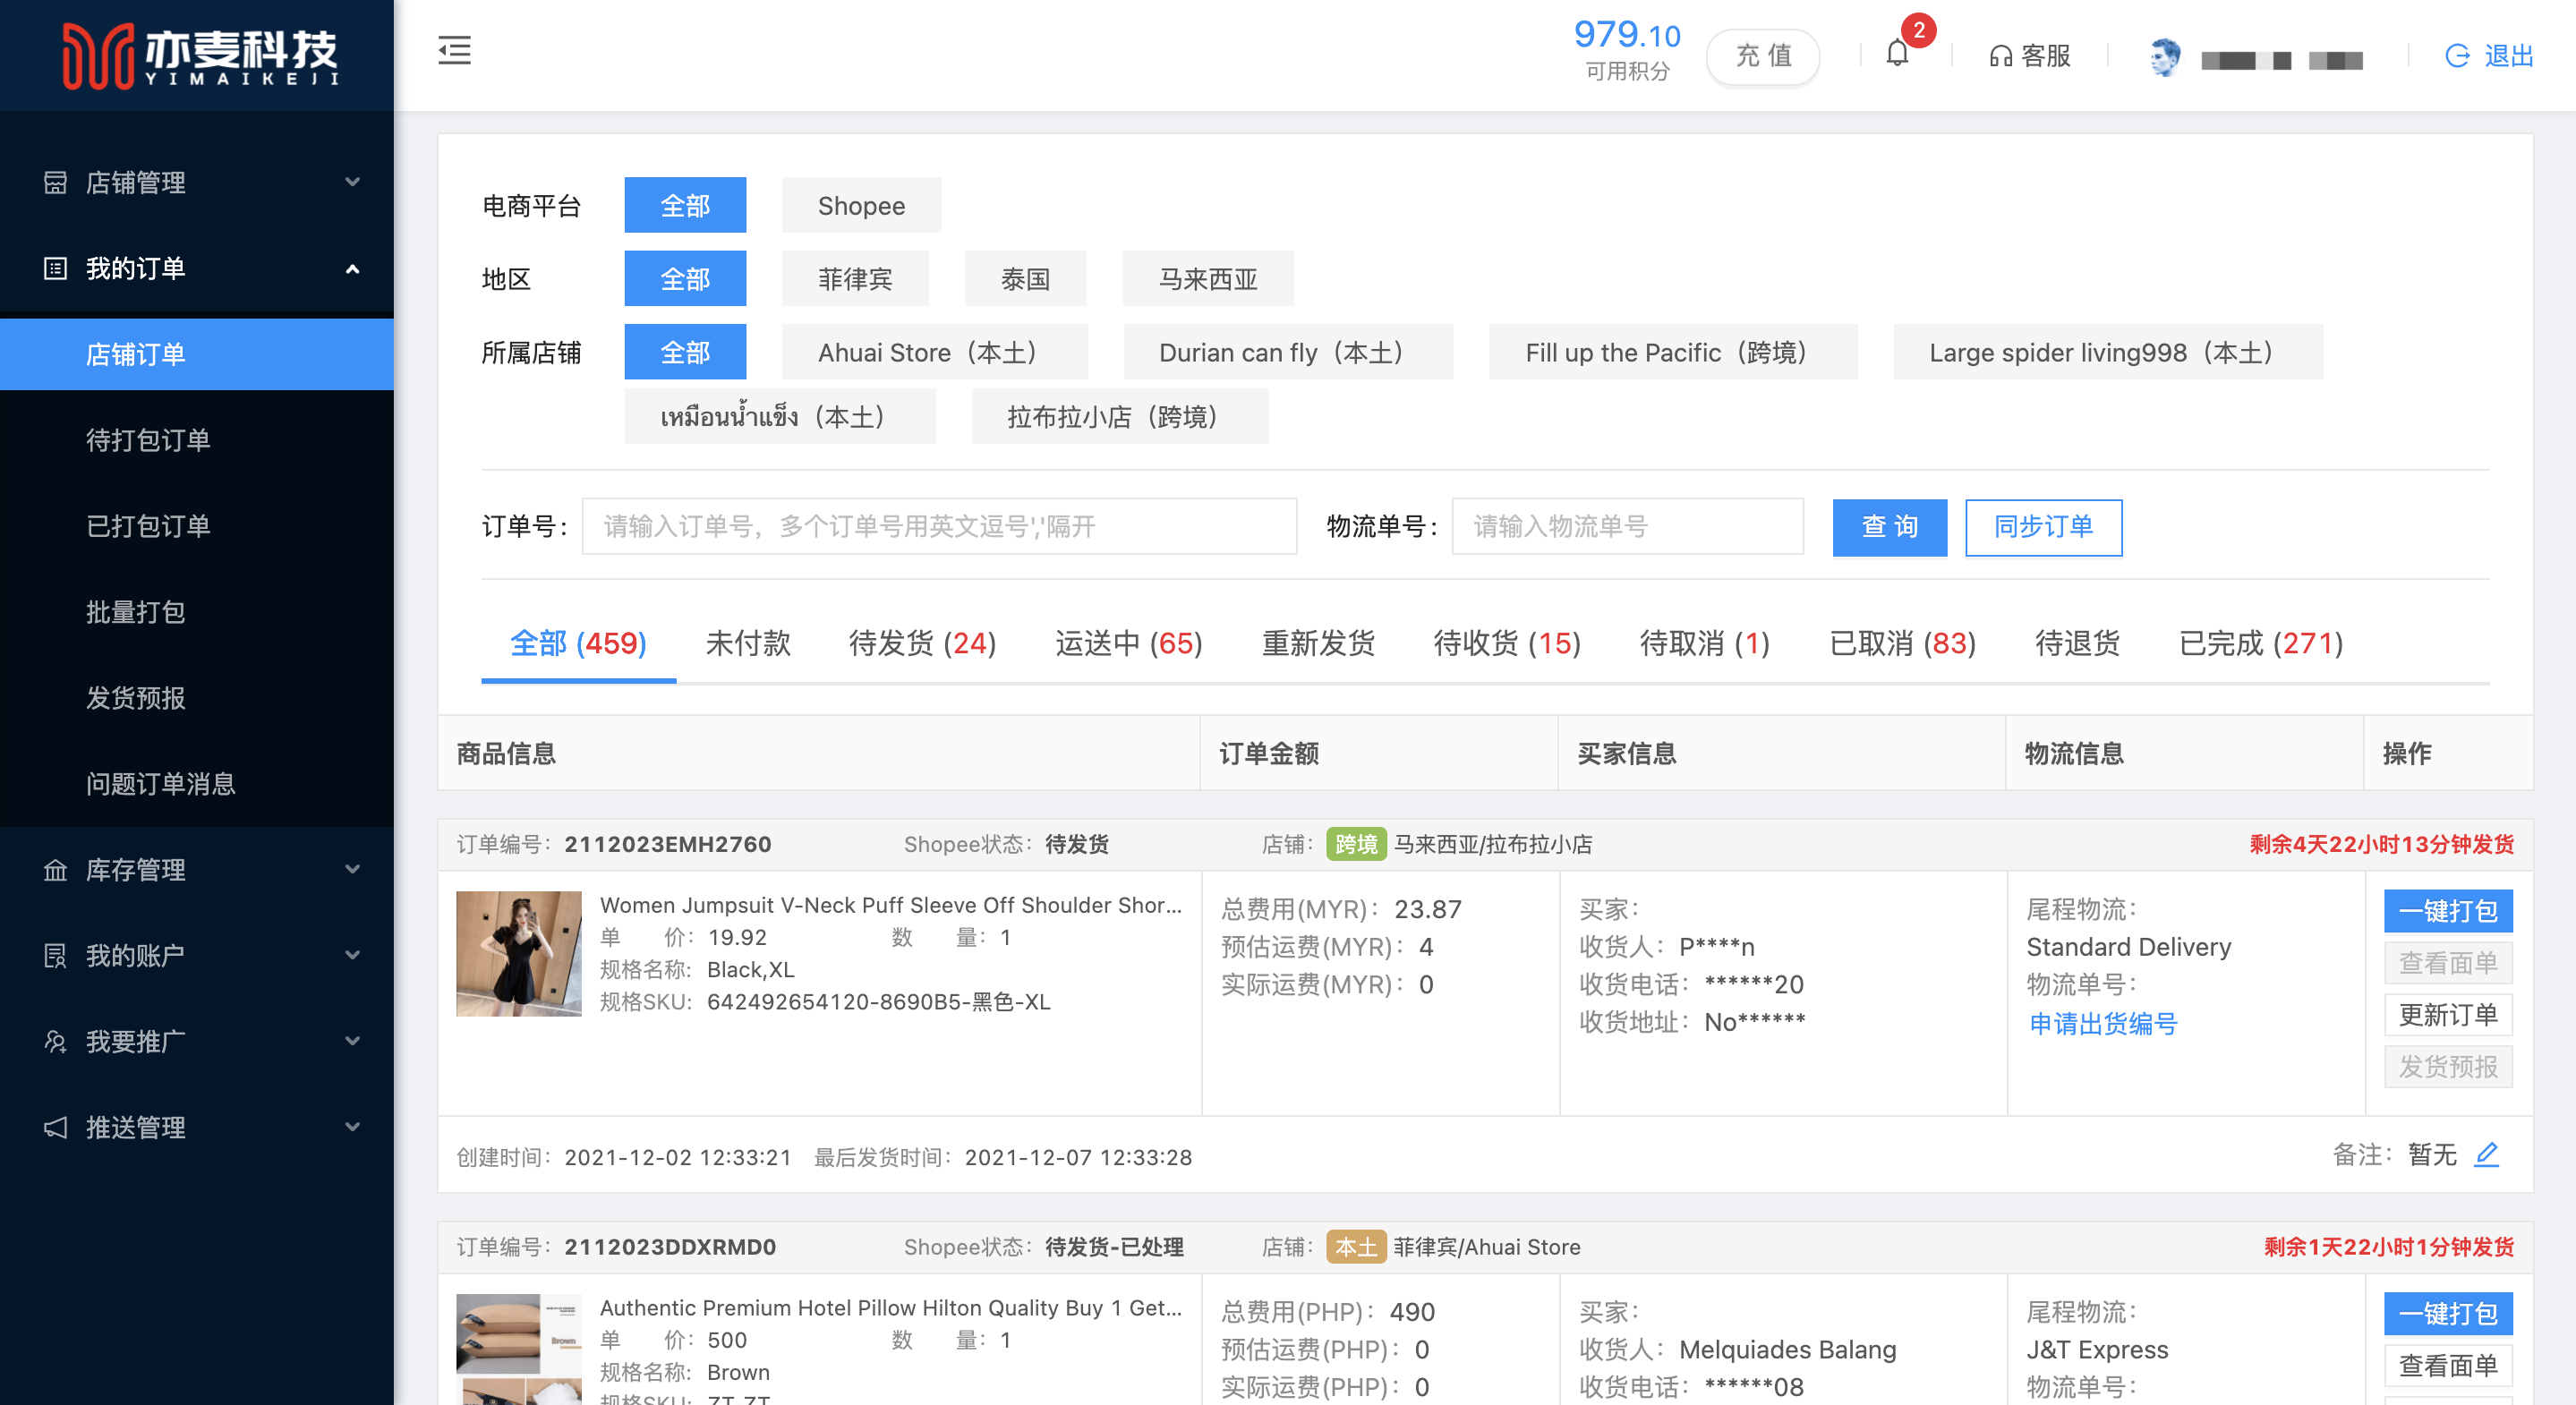Viewport: 2576px width, 1405px height.
Task: Filter by Durian can fly shop
Action: point(1288,352)
